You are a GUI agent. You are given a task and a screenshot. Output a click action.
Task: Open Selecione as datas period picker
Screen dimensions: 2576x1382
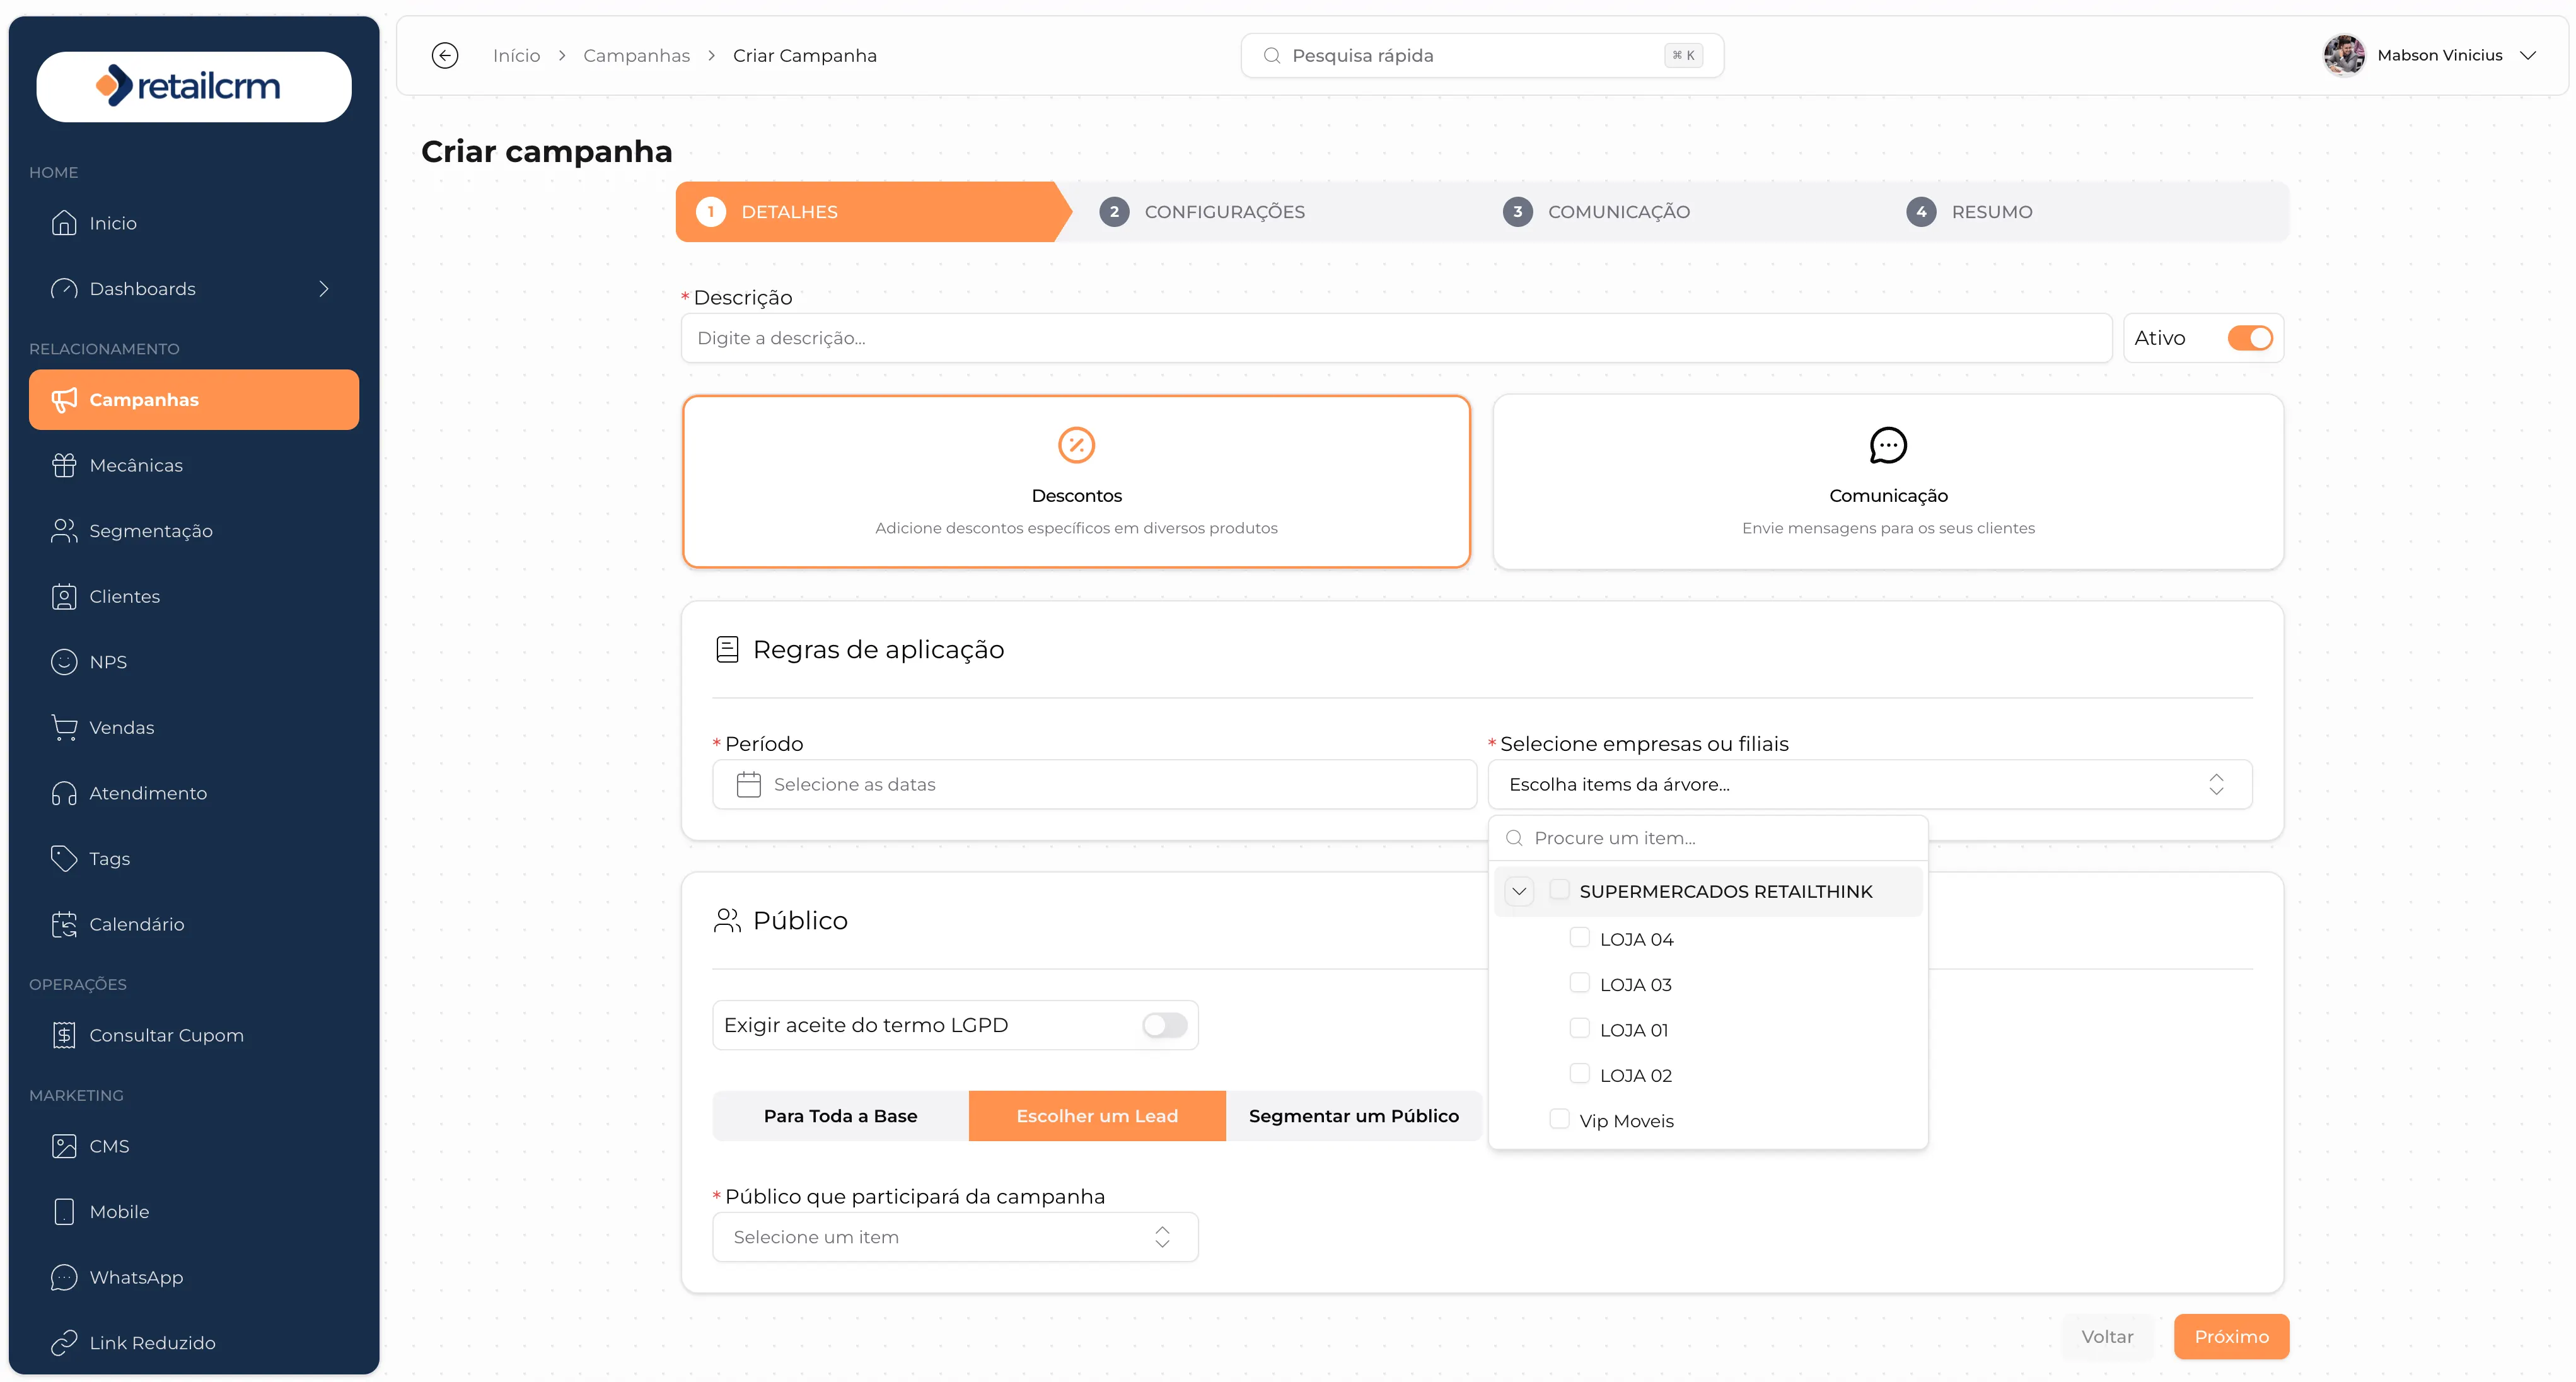point(1094,785)
